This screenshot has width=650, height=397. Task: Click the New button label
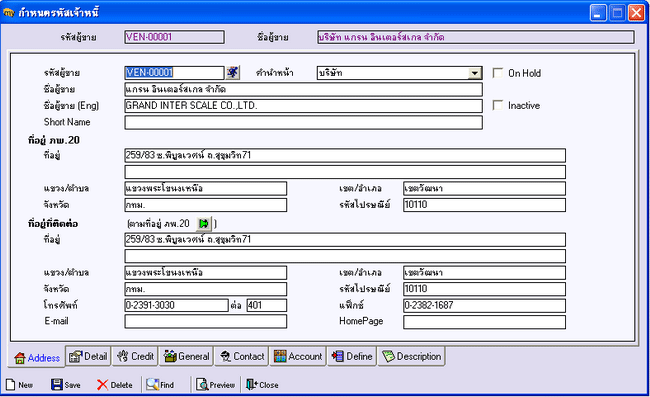pyautogui.click(x=25, y=385)
